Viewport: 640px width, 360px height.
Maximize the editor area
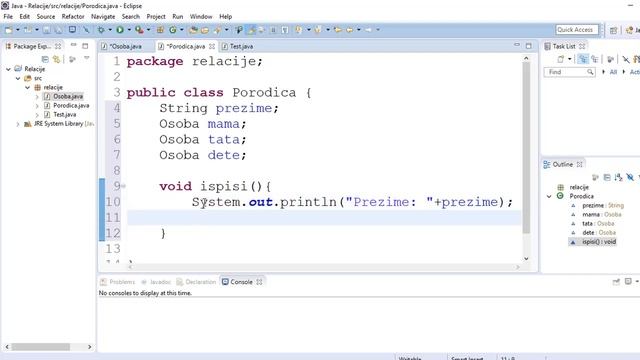(529, 46)
